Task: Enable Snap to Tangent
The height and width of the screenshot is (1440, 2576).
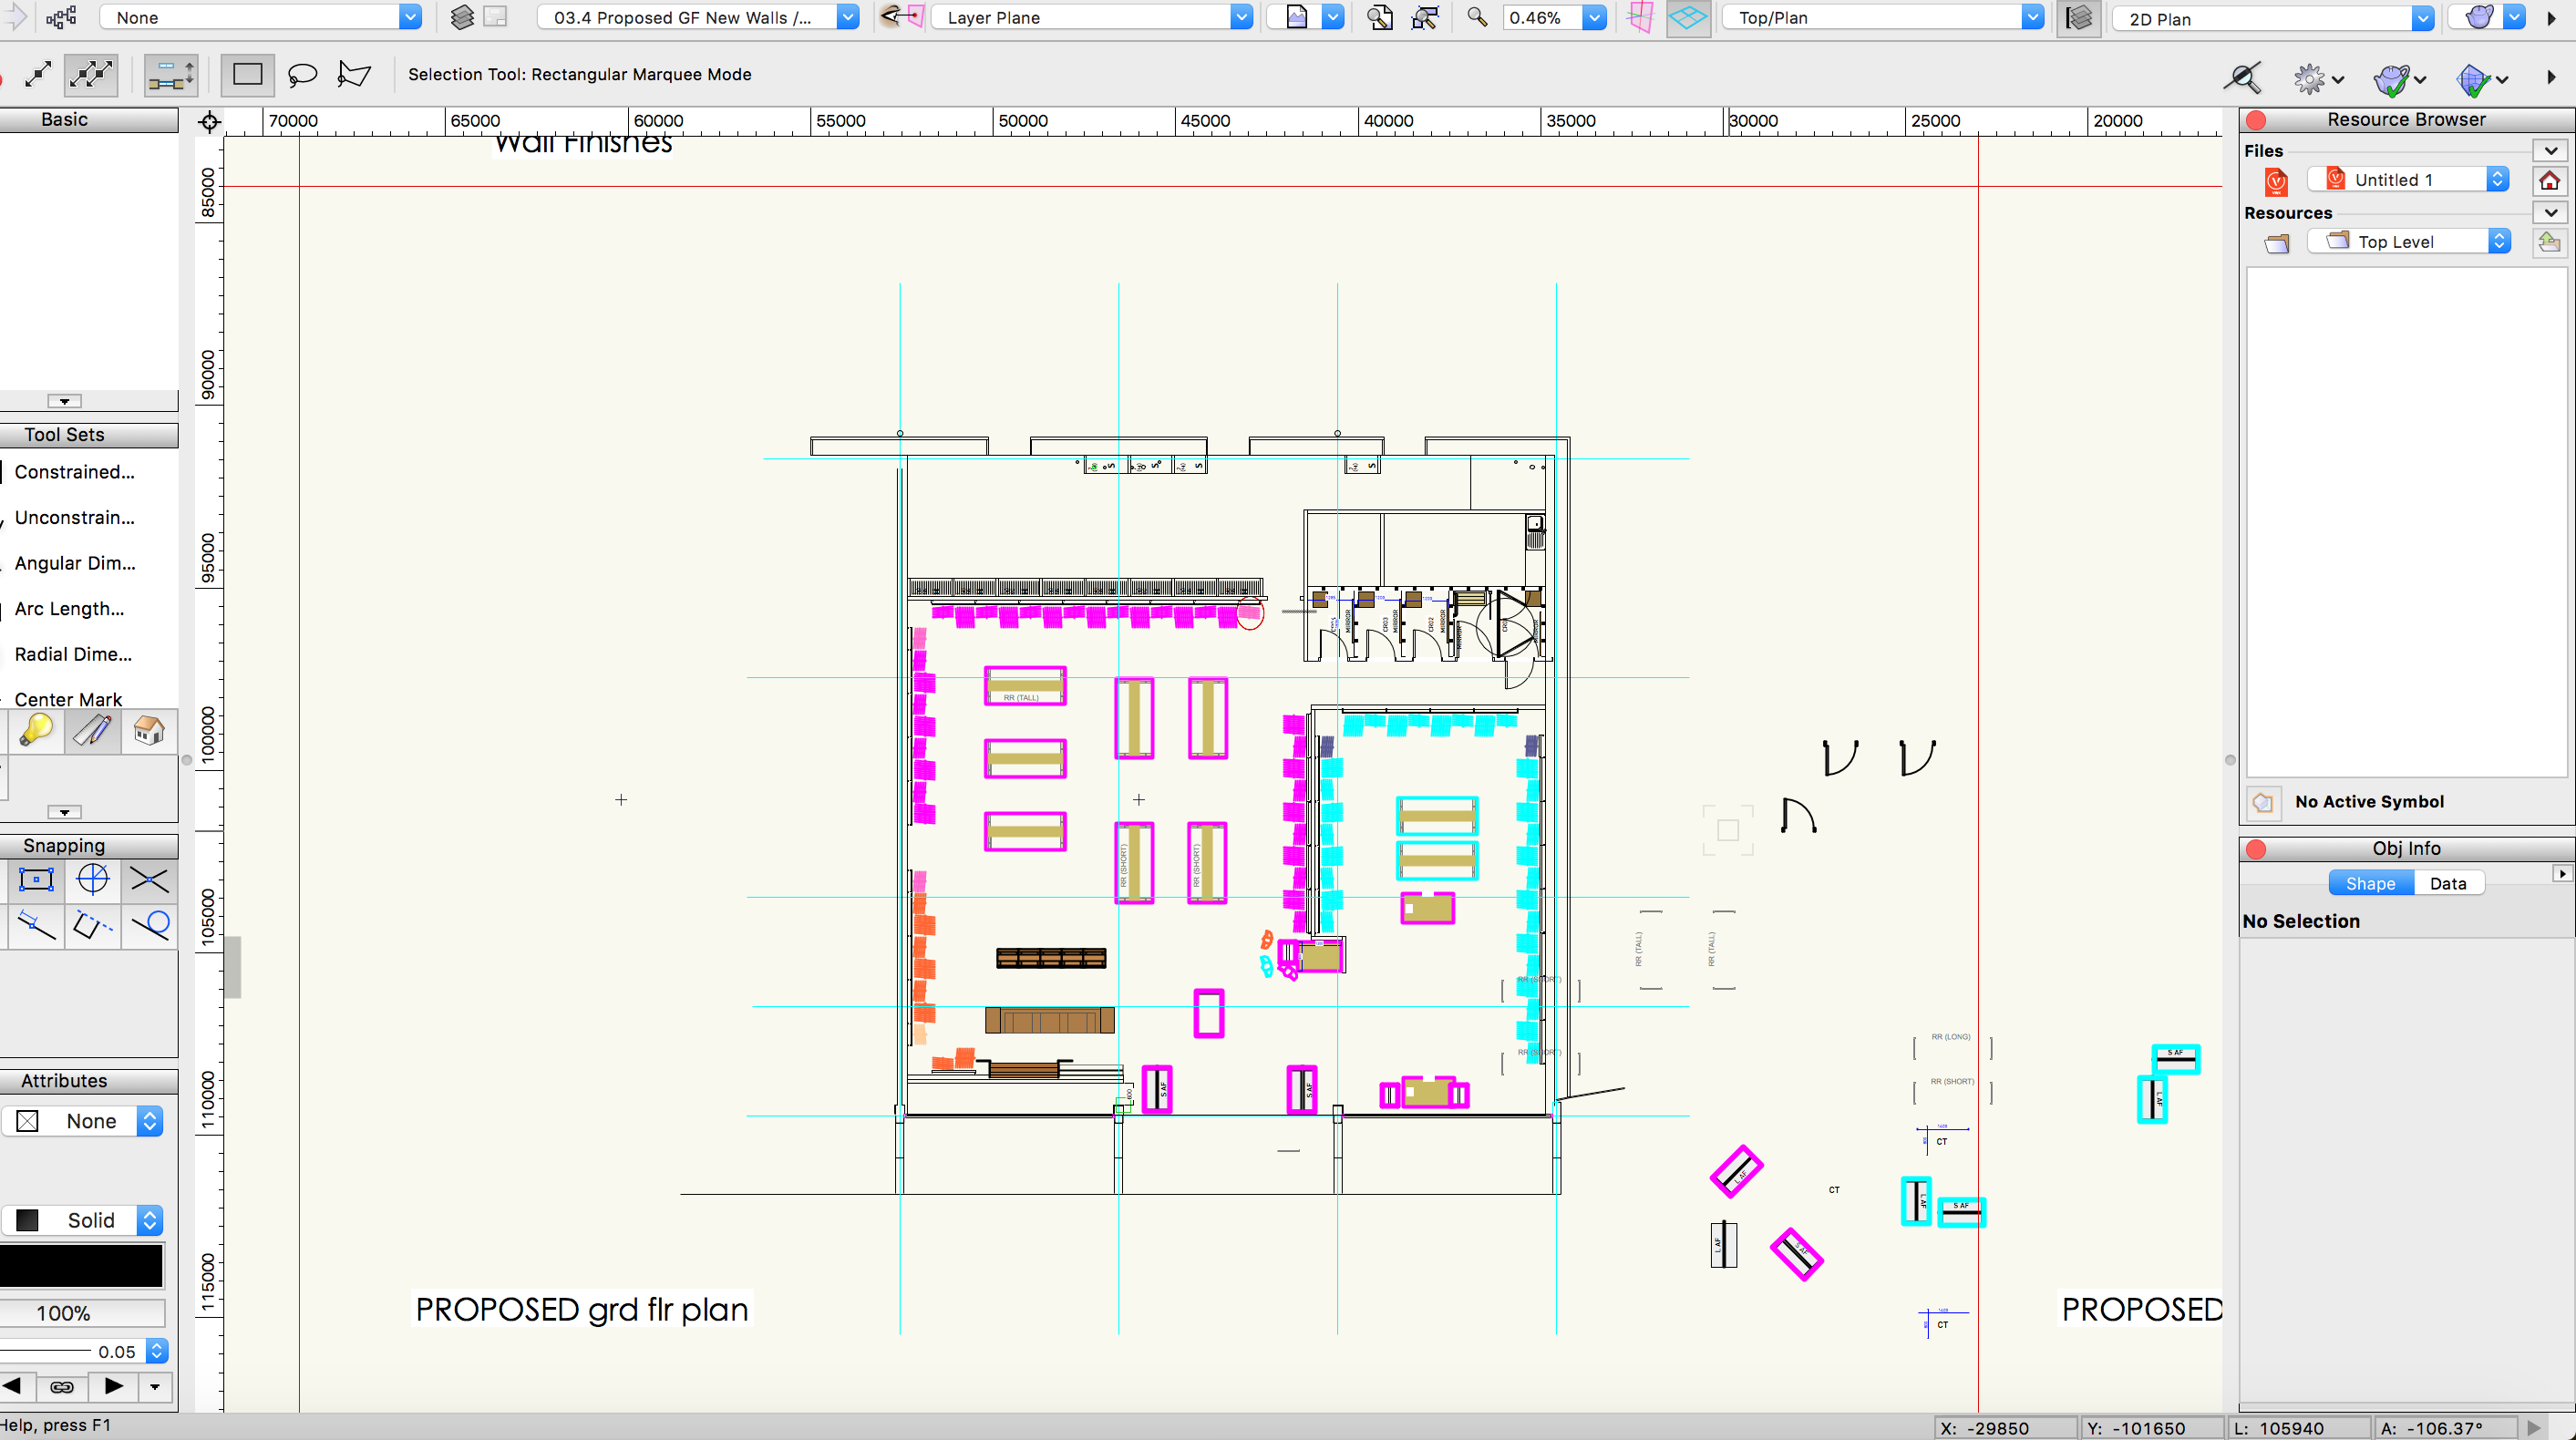Action: [149, 927]
